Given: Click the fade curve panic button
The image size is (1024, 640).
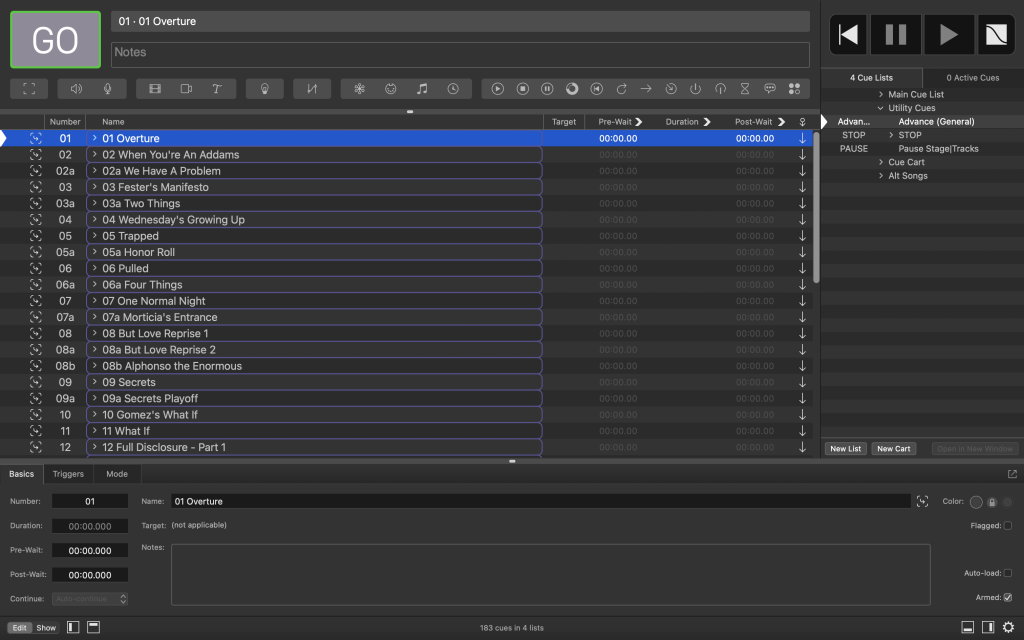Looking at the screenshot, I should 996,35.
